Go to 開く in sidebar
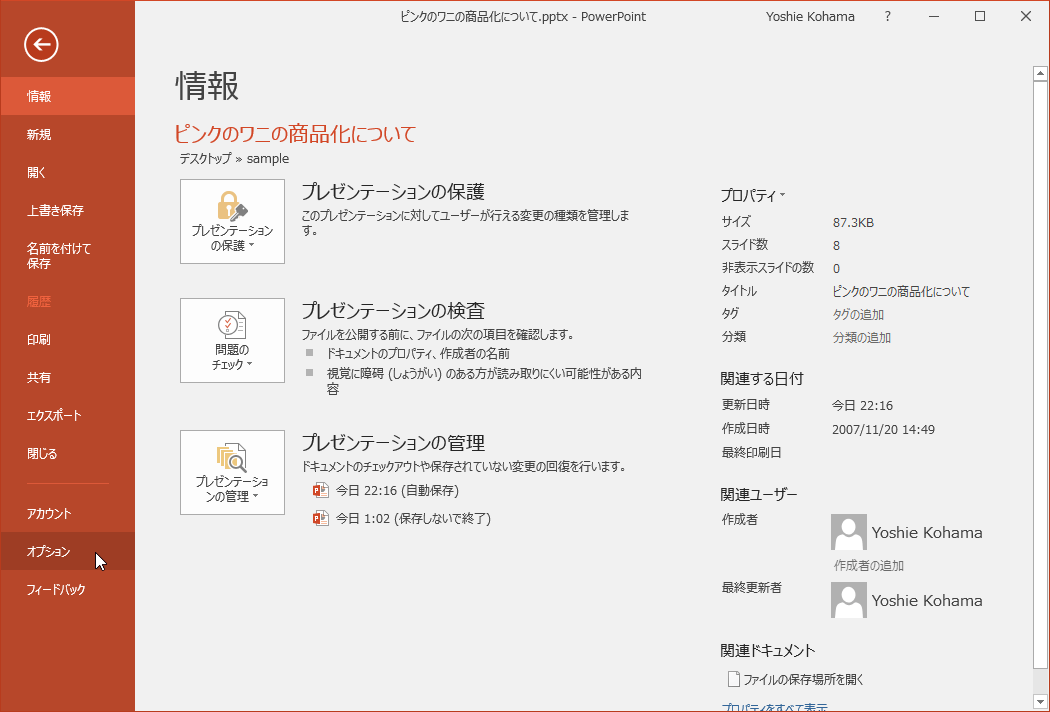Screen dimensions: 1050x712 point(68,172)
